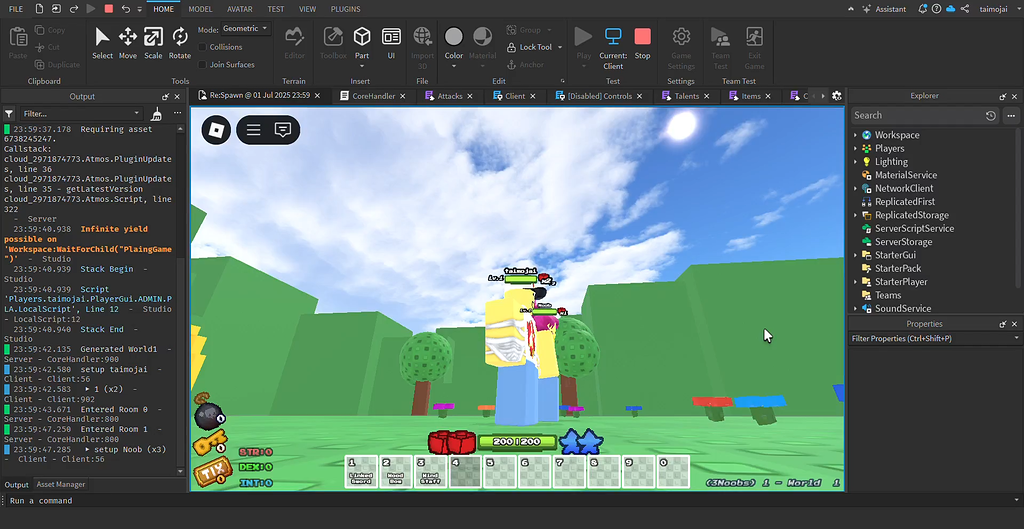This screenshot has width=1024, height=529.
Task: Click the cloud sync status icon
Action: (950, 9)
